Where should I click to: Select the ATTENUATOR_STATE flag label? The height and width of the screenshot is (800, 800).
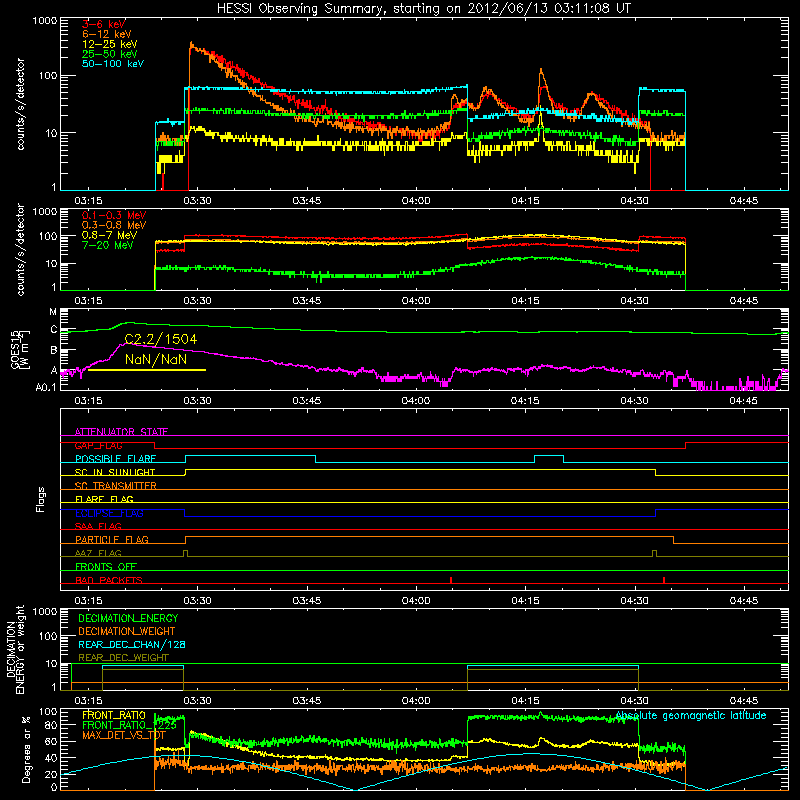click(121, 432)
